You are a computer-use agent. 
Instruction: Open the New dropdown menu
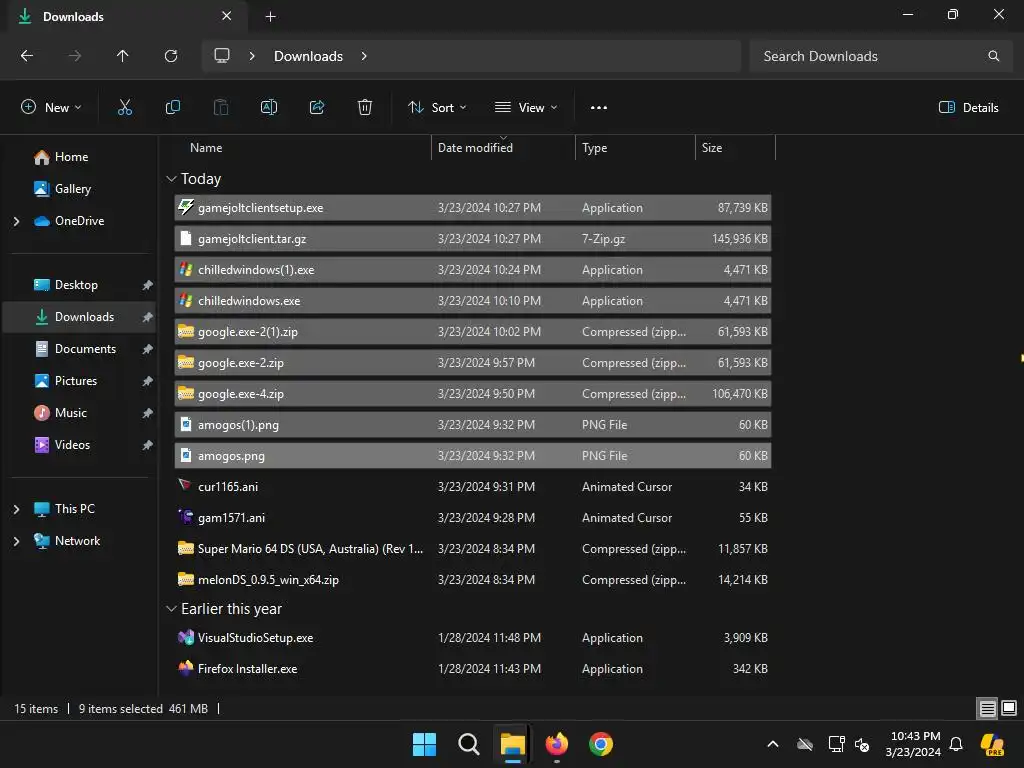point(52,108)
